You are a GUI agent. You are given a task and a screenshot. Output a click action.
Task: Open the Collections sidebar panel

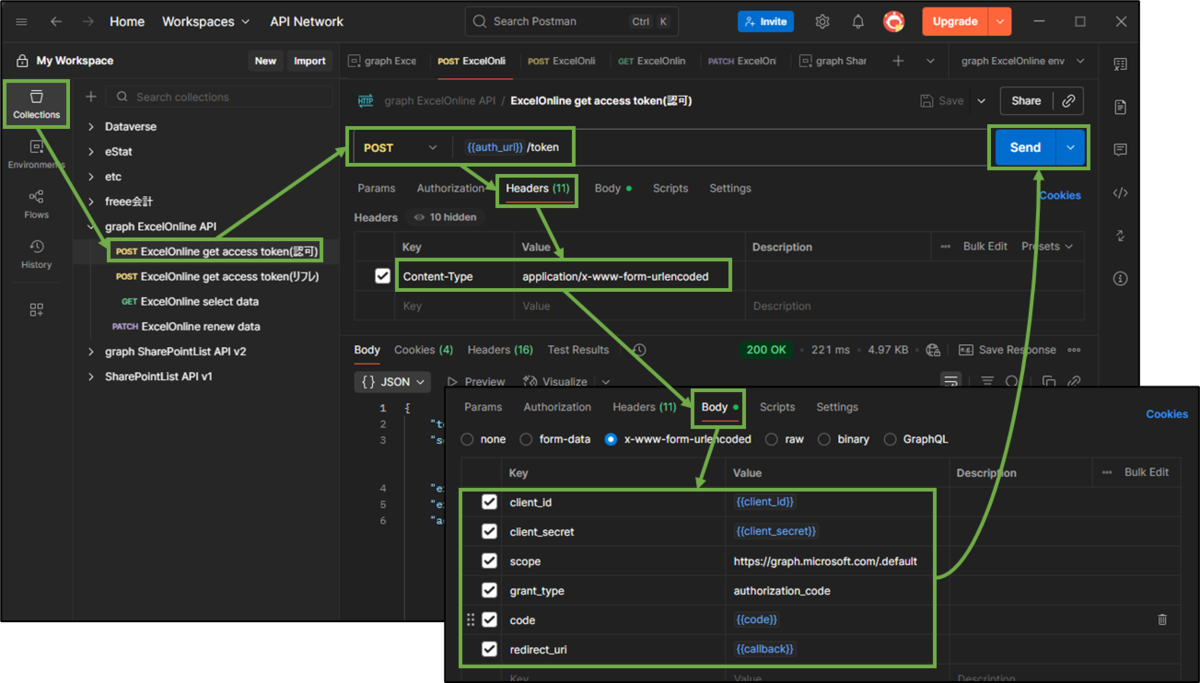point(37,104)
